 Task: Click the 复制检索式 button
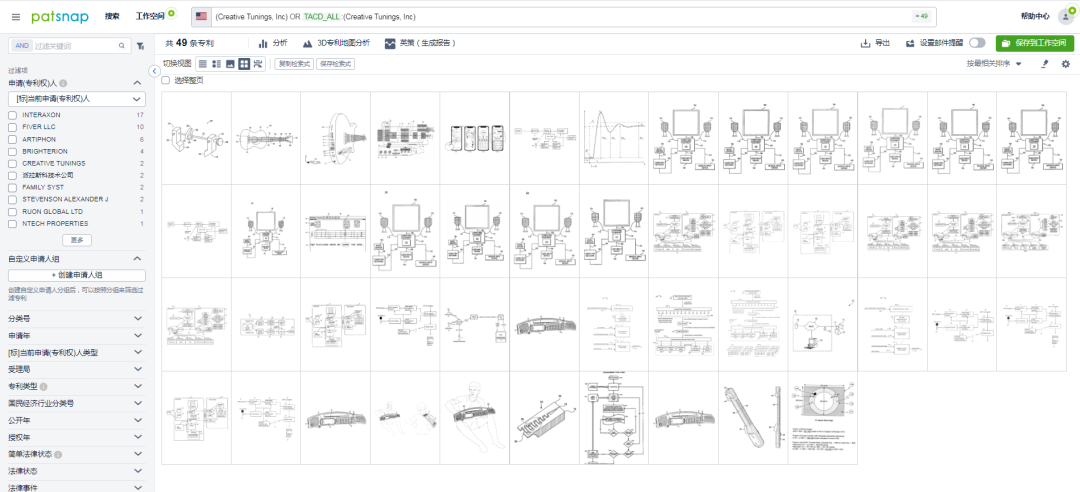[x=294, y=63]
